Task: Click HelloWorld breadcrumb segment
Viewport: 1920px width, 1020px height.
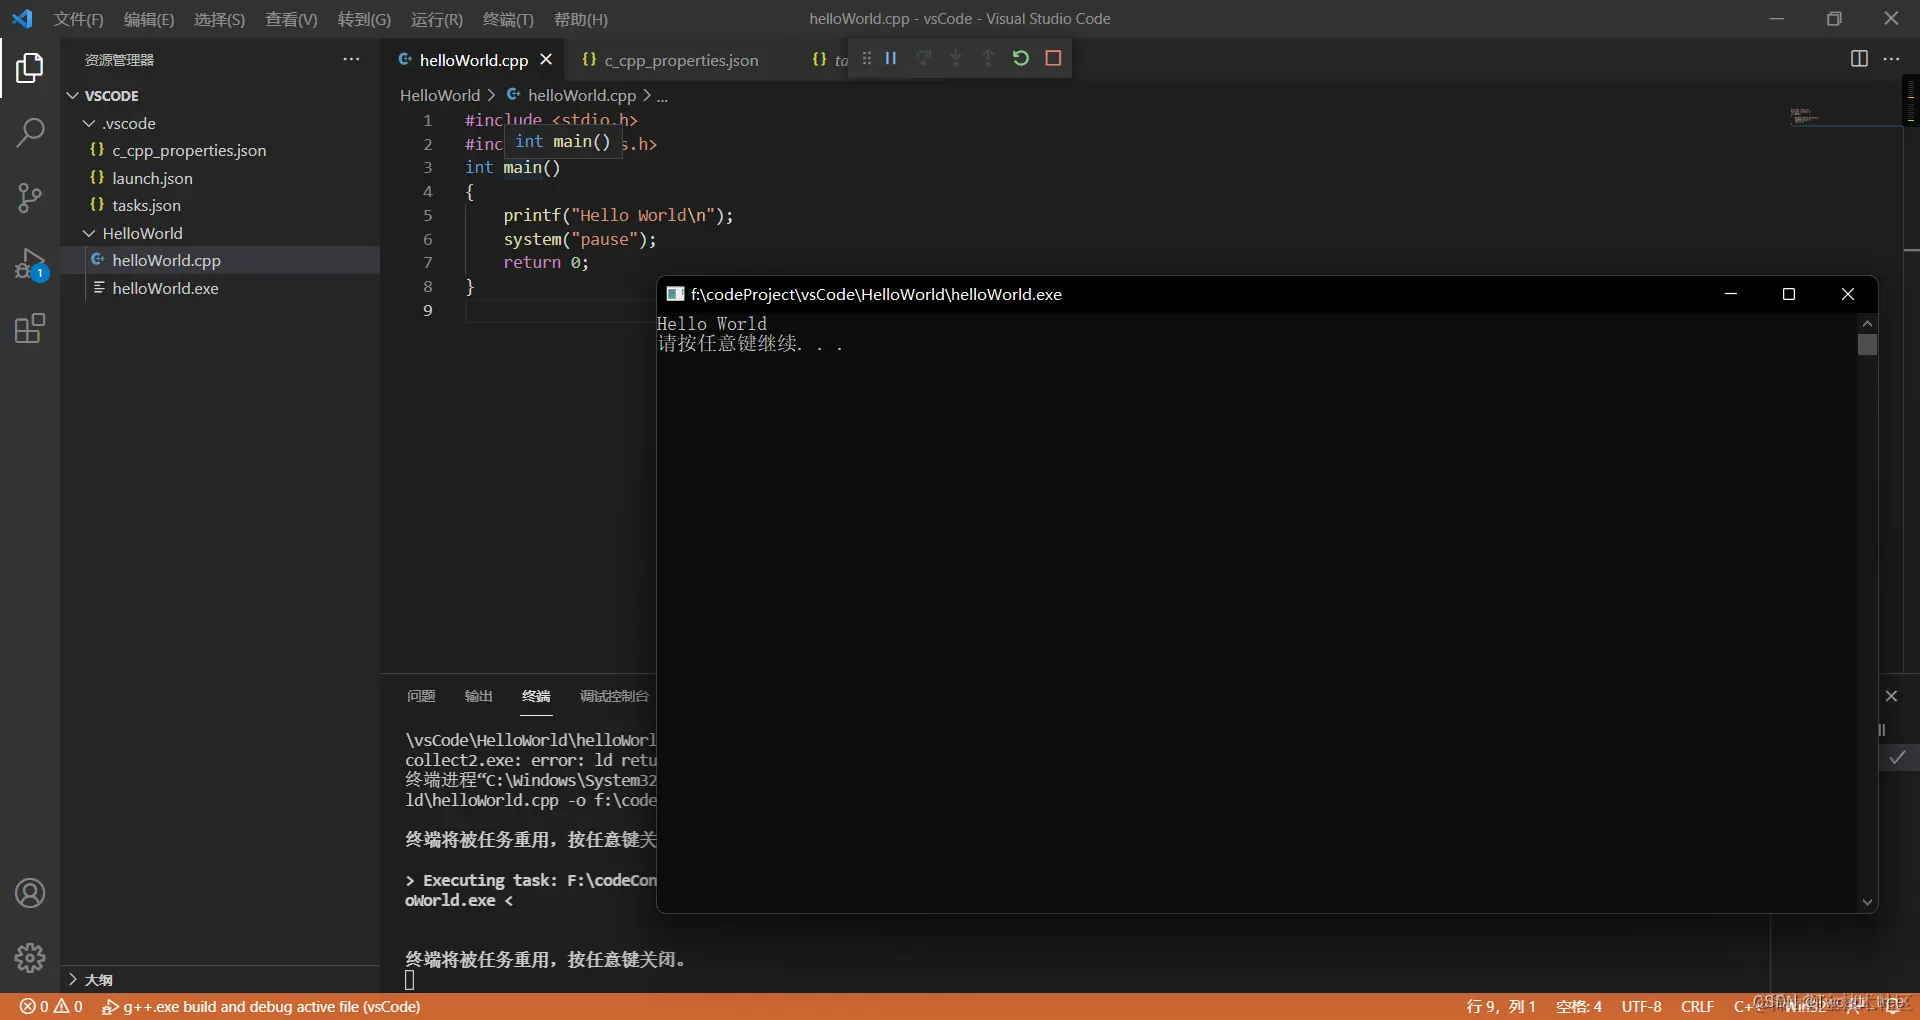Action: point(440,95)
